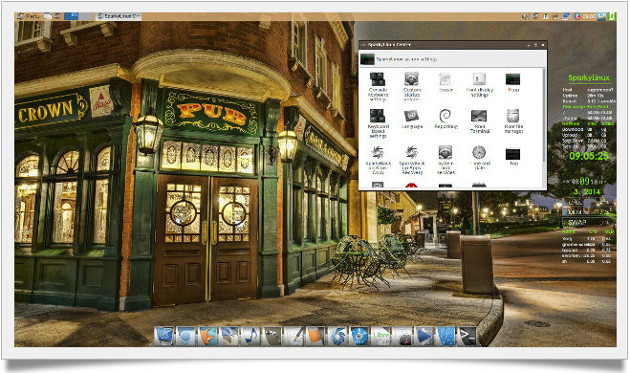Screen dimensions: 630x373
Task: Open Root Terminal in SparkyLinux Center
Action: pyautogui.click(x=479, y=121)
